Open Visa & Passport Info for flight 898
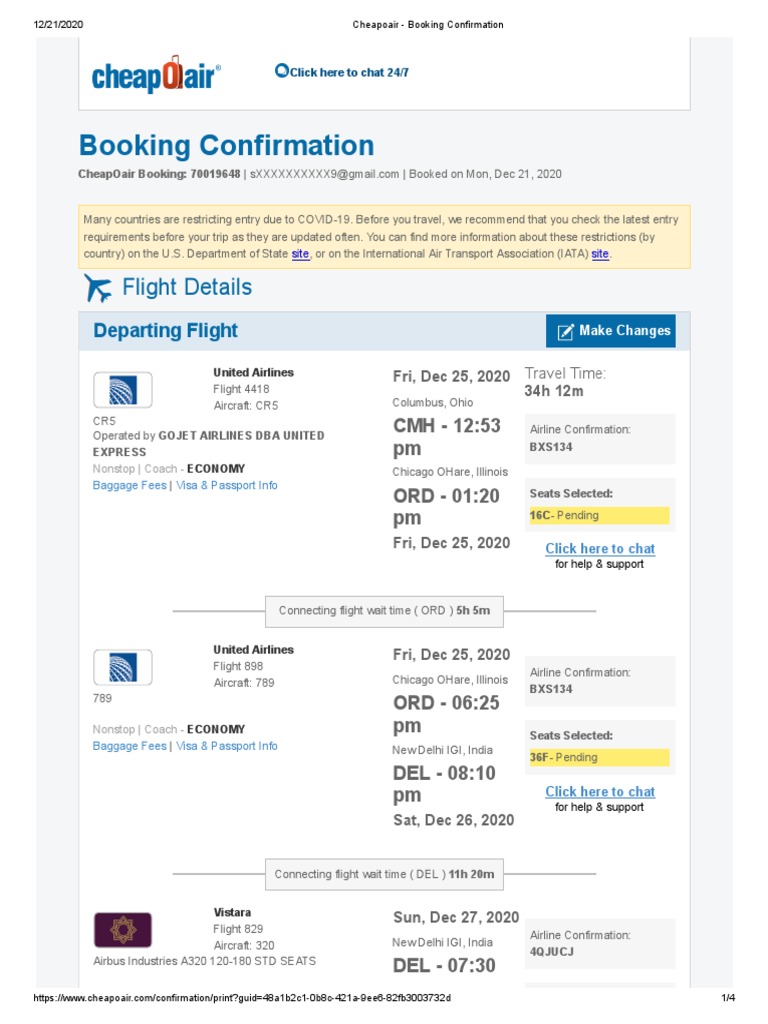The width and height of the screenshot is (768, 1024). (x=227, y=746)
